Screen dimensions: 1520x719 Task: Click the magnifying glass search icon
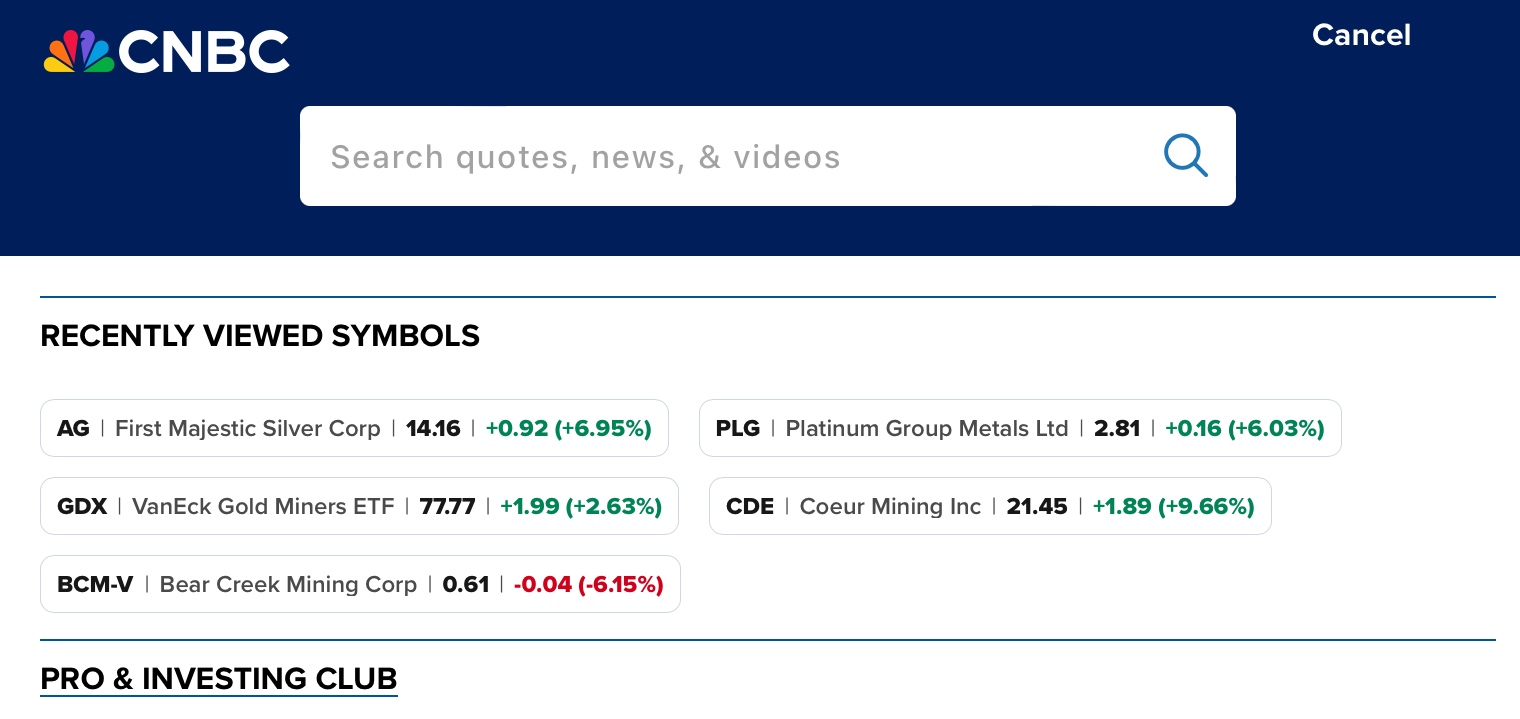[x=1186, y=156]
